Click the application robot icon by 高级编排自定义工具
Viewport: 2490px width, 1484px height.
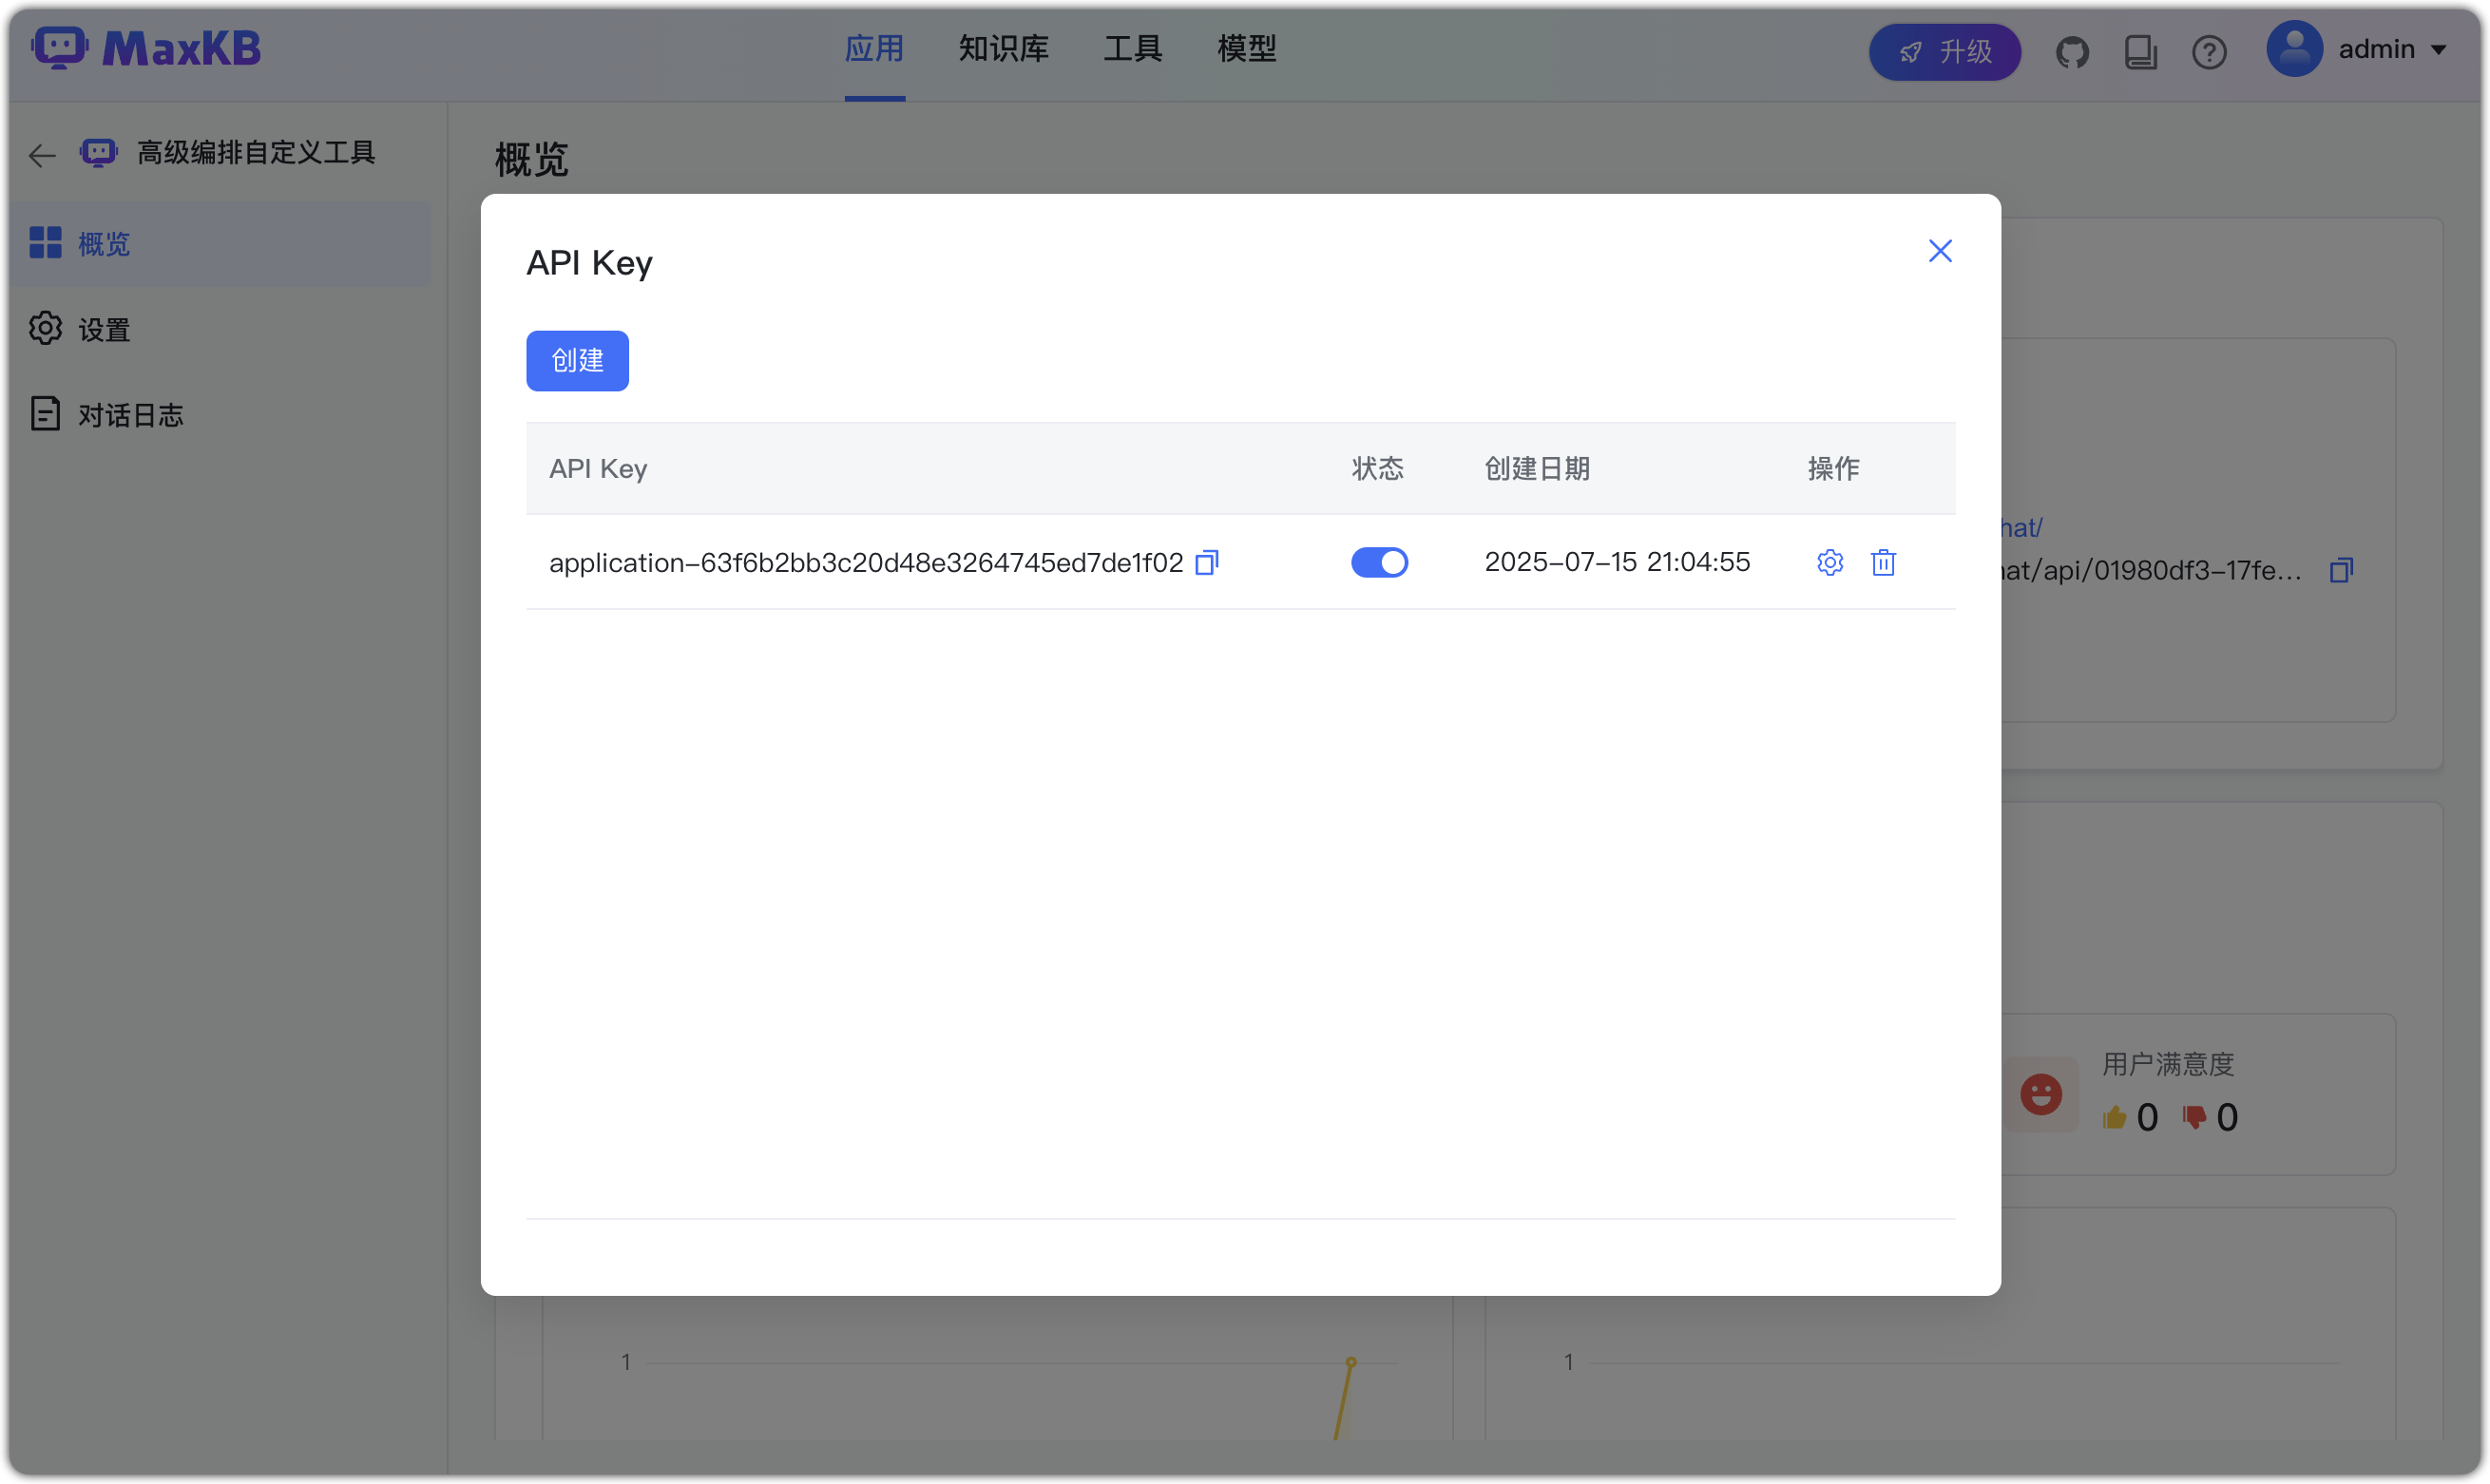[98, 153]
